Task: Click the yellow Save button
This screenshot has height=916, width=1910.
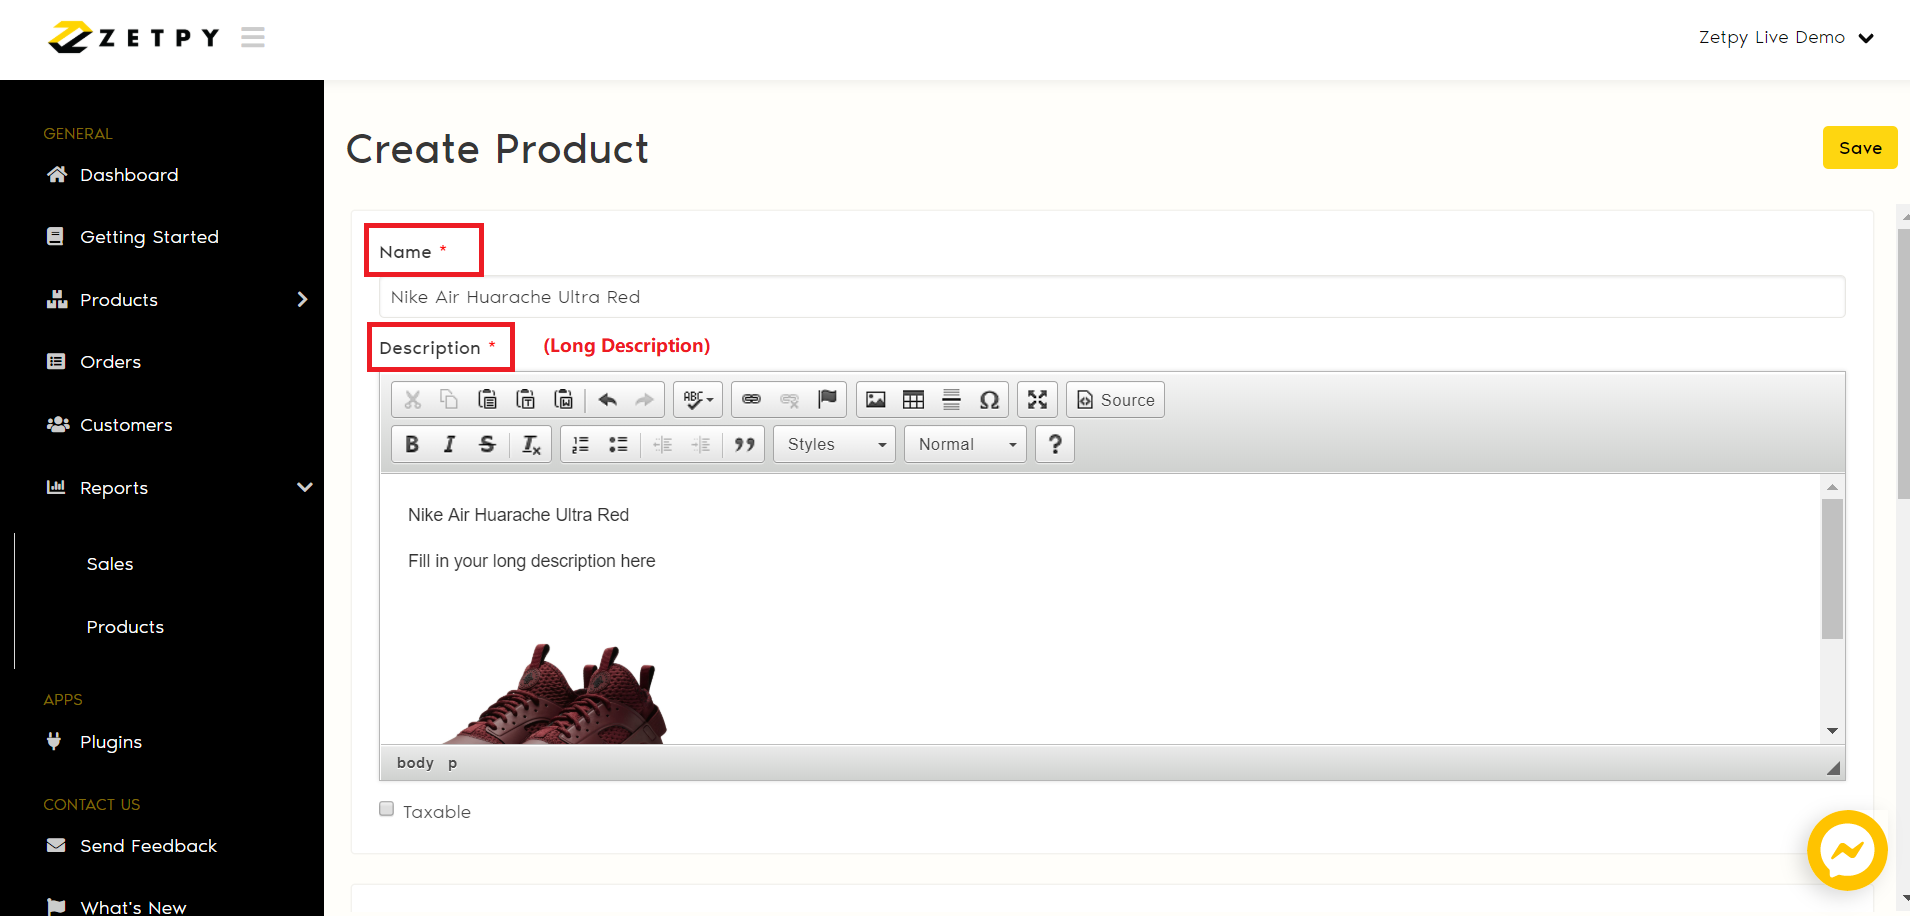Action: click(x=1860, y=148)
